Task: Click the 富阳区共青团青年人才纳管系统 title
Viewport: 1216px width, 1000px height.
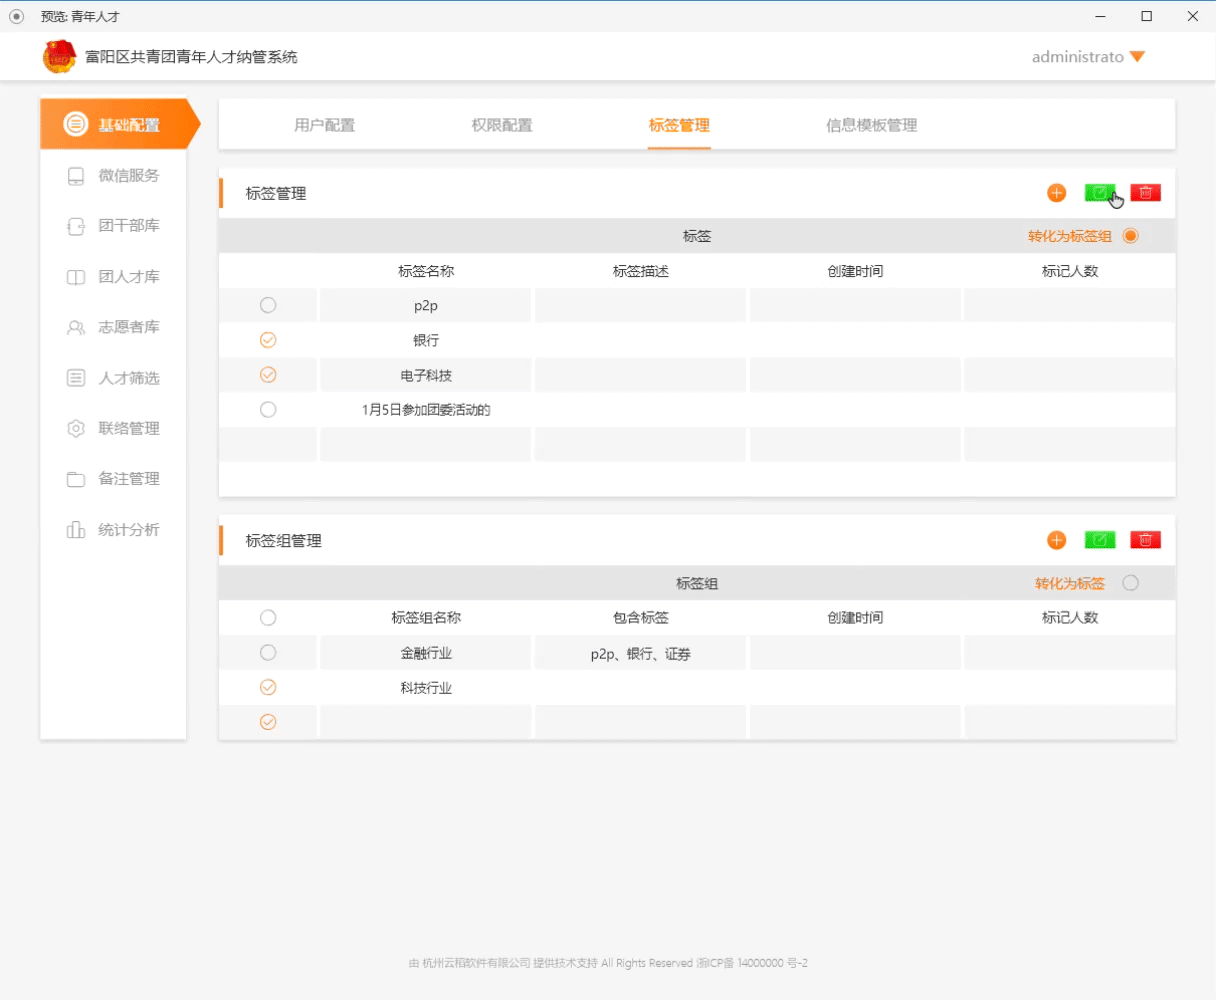Action: click(x=191, y=57)
